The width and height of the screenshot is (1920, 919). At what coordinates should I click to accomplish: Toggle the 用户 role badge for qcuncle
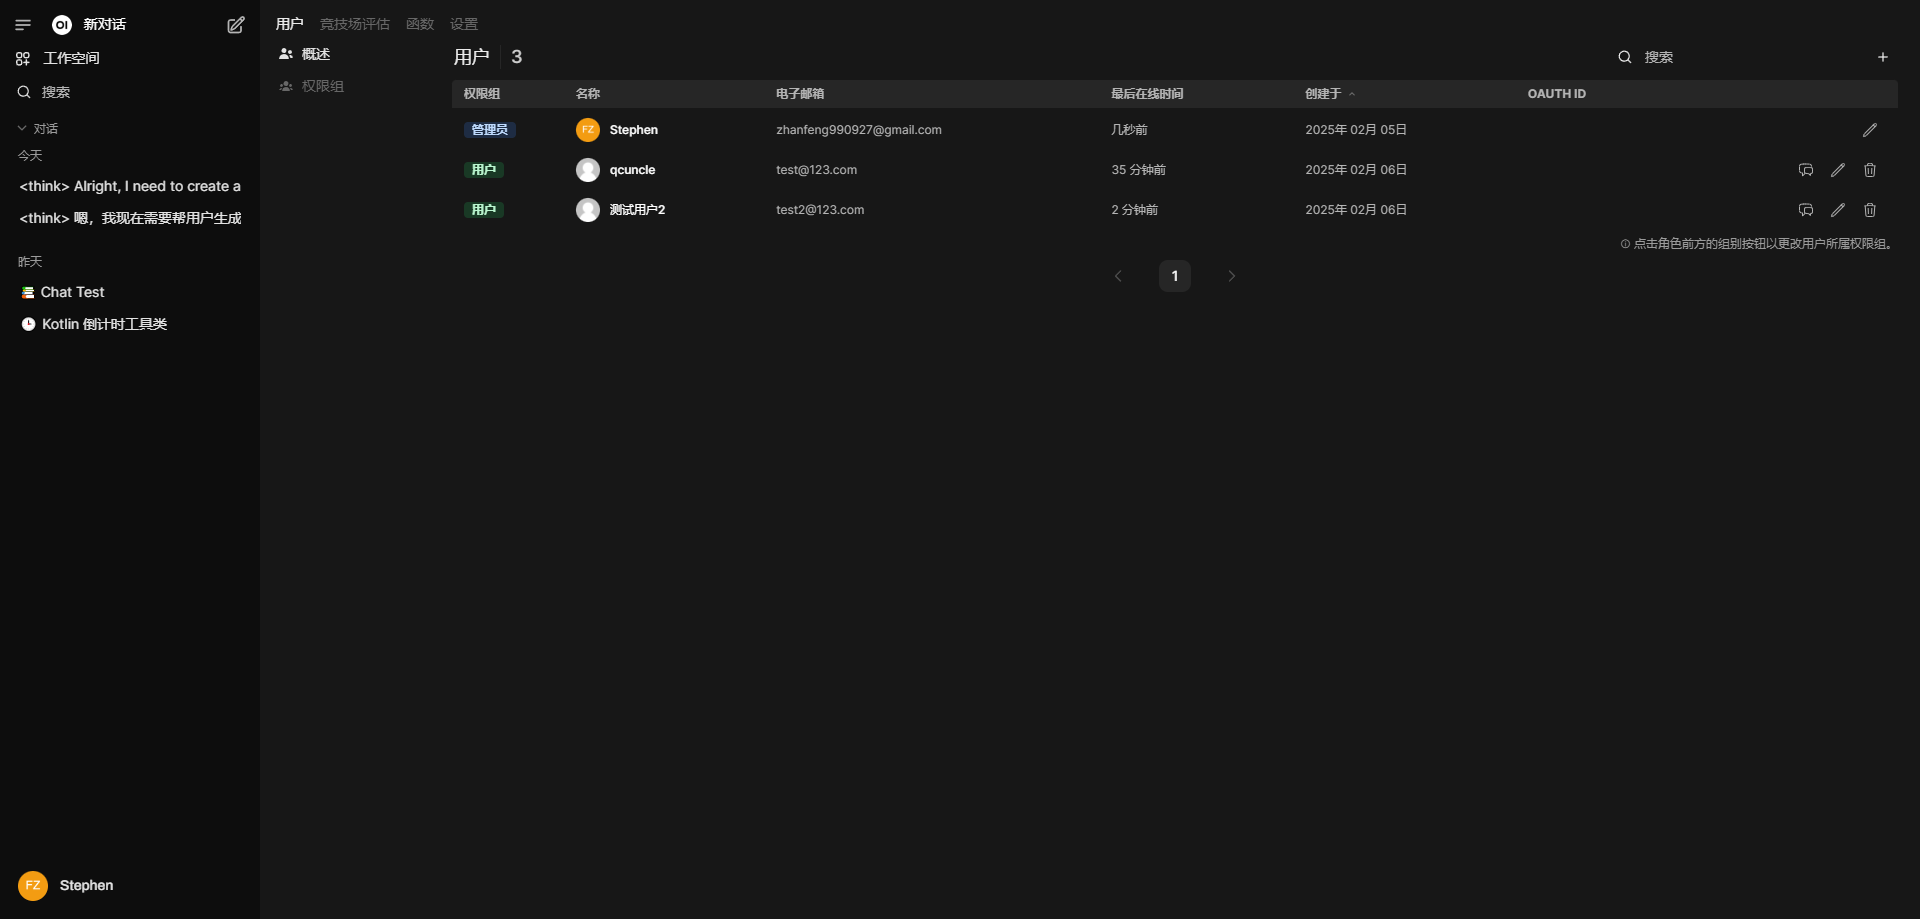tap(483, 170)
